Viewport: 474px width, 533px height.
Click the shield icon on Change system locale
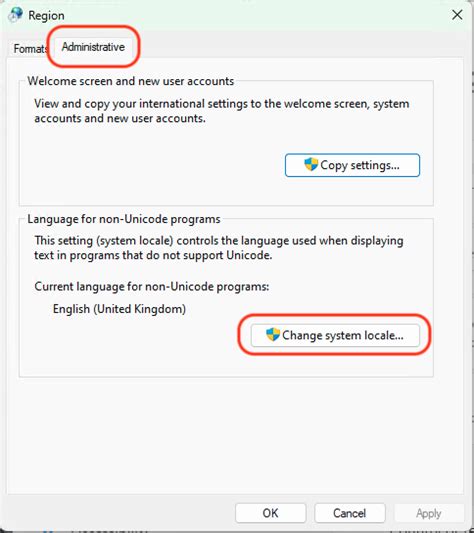(273, 335)
